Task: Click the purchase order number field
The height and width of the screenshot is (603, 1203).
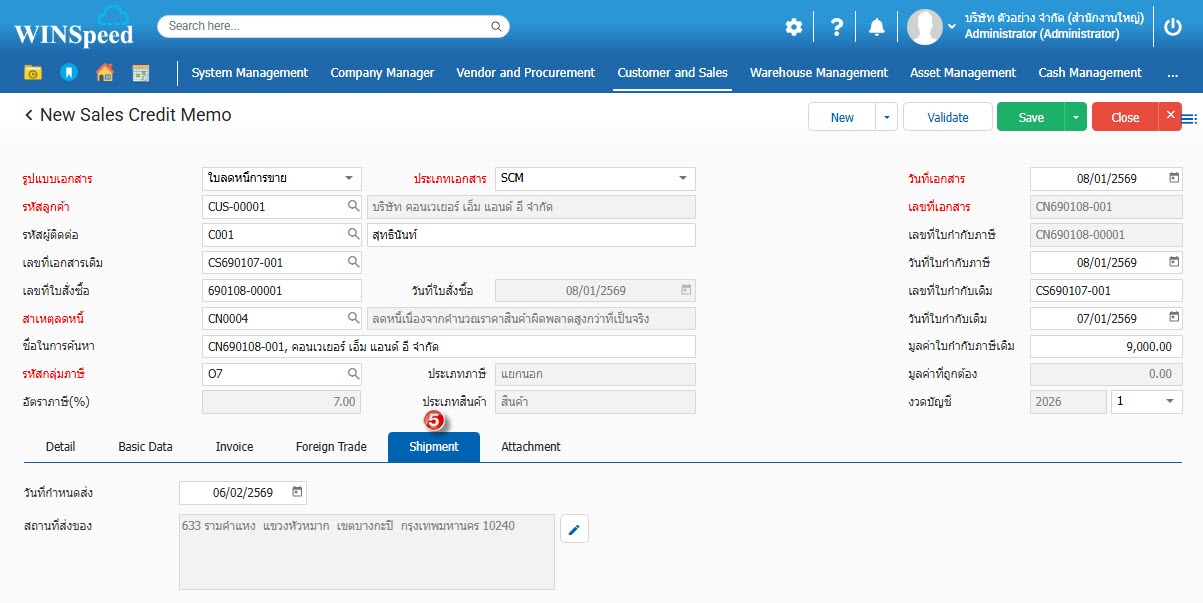Action: (281, 291)
